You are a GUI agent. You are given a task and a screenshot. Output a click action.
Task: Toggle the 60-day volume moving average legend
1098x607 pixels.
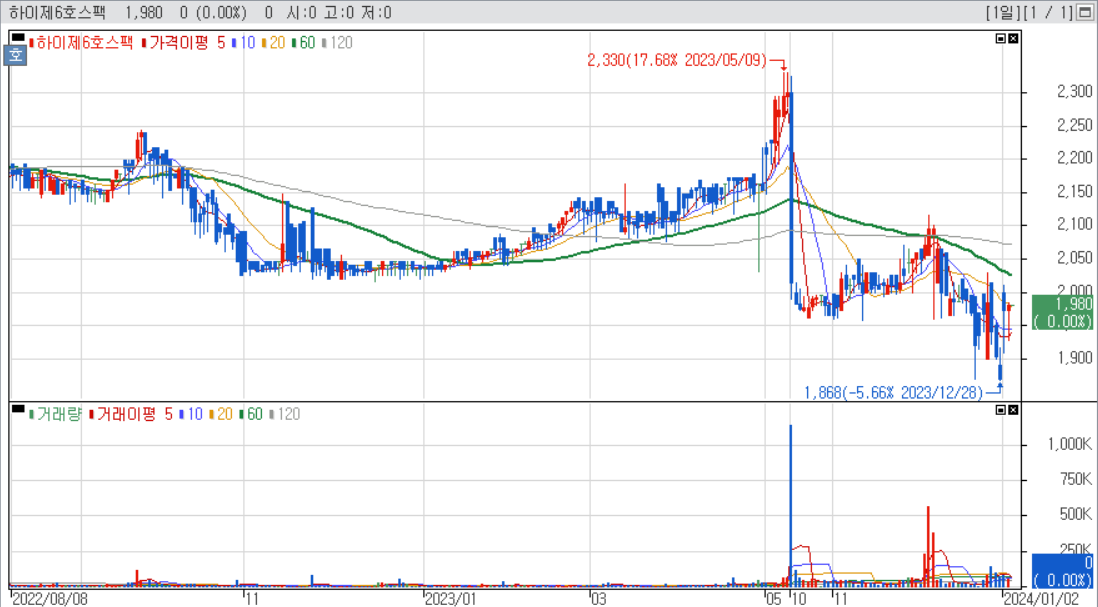pyautogui.click(x=251, y=414)
